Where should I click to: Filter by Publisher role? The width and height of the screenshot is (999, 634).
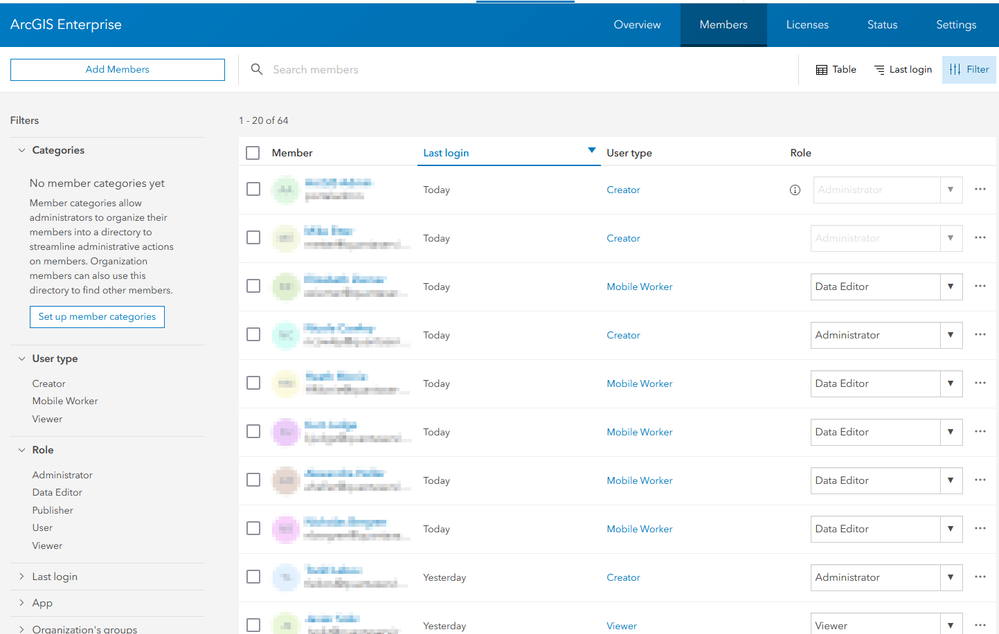tap(53, 510)
